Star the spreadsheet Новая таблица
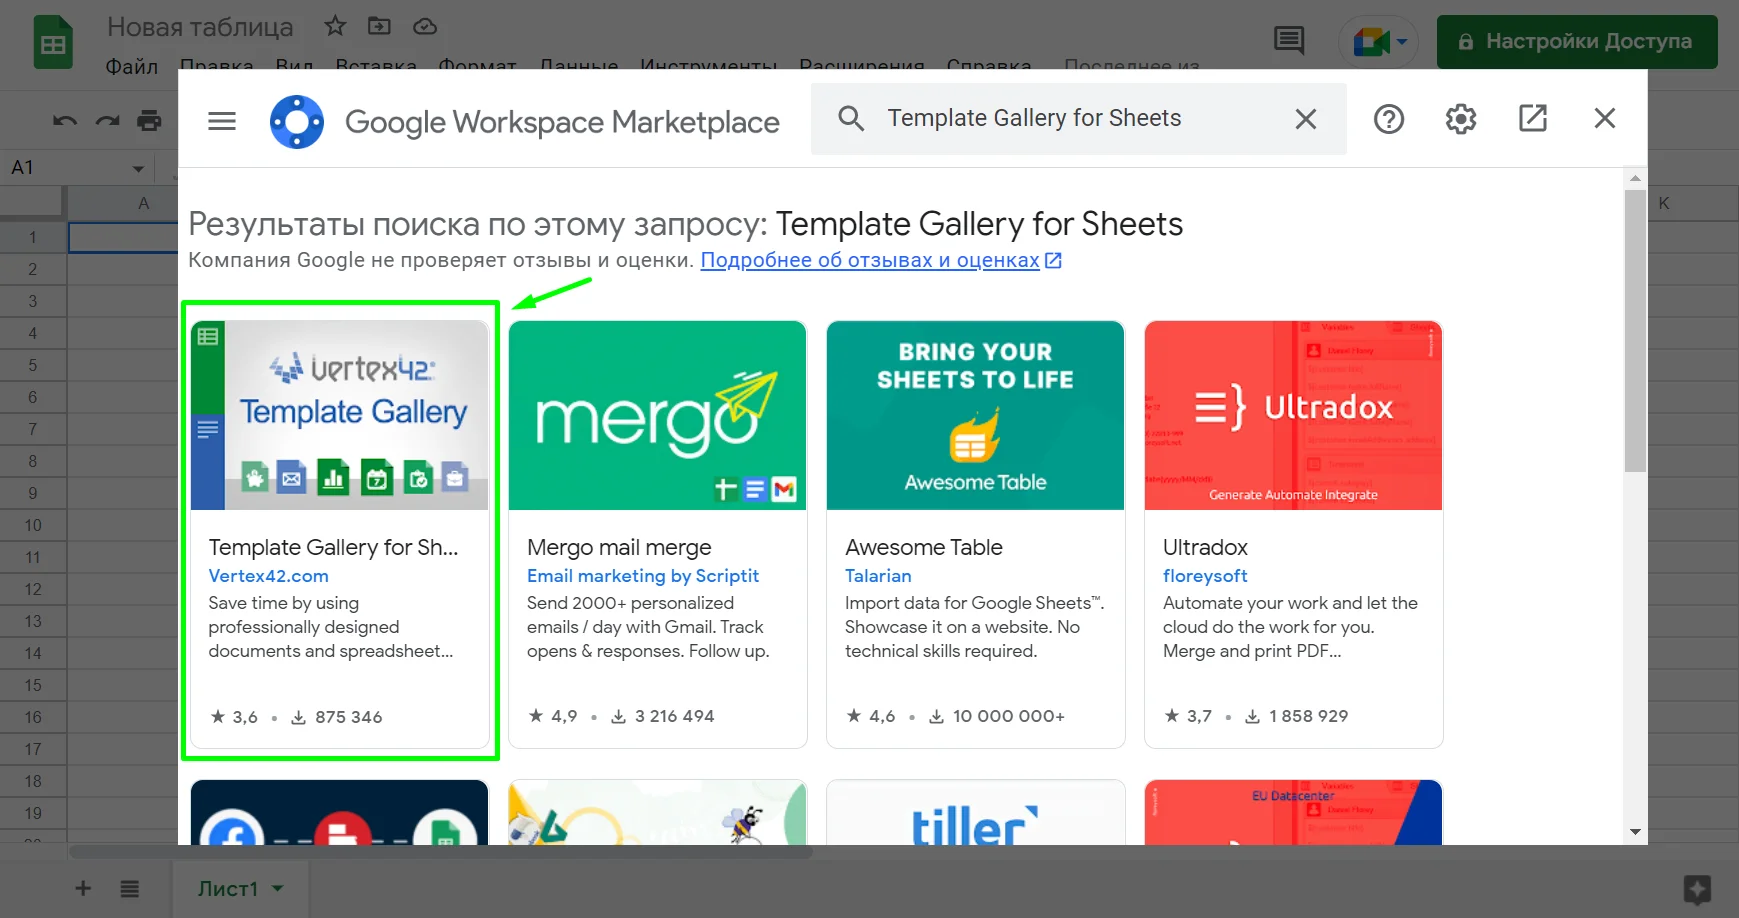Viewport: 1739px width, 918px height. coord(335,26)
